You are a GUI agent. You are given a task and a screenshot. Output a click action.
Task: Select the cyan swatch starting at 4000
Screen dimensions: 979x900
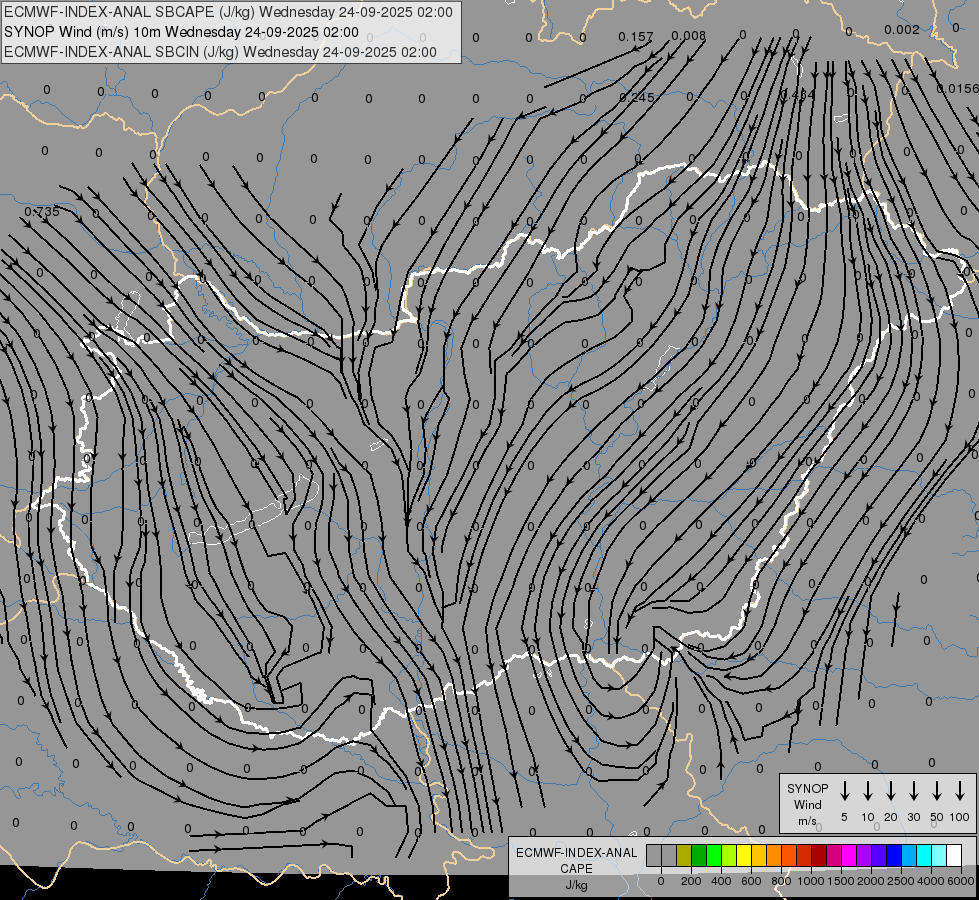tap(938, 856)
